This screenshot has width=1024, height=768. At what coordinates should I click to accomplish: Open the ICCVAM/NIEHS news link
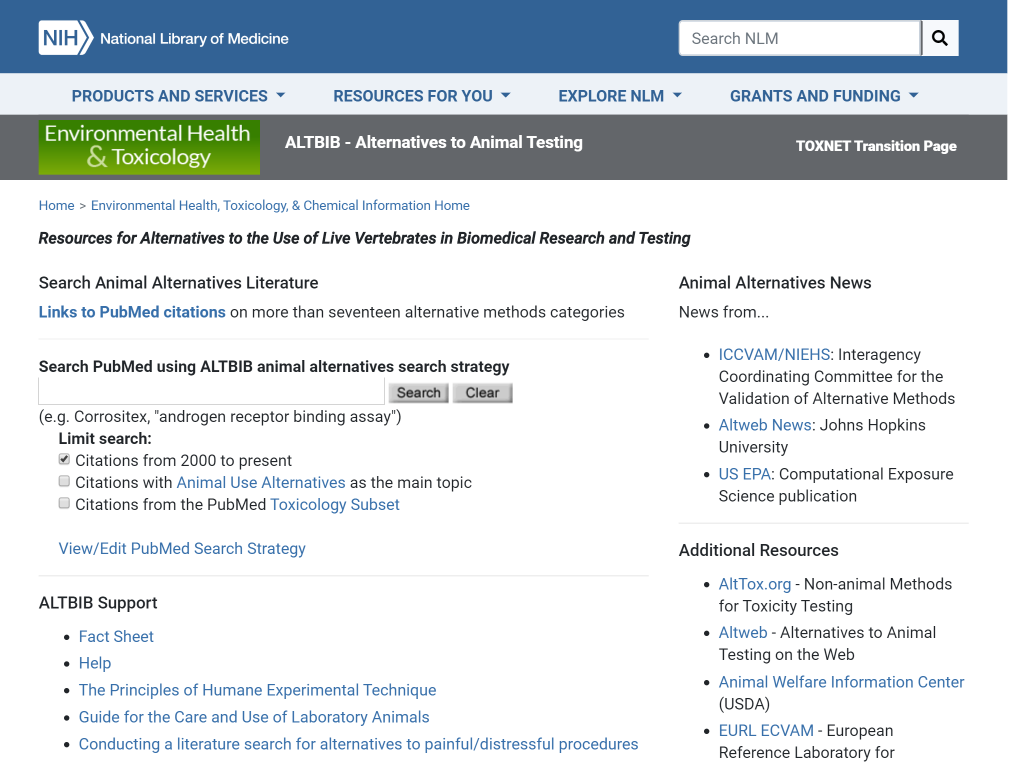point(775,355)
